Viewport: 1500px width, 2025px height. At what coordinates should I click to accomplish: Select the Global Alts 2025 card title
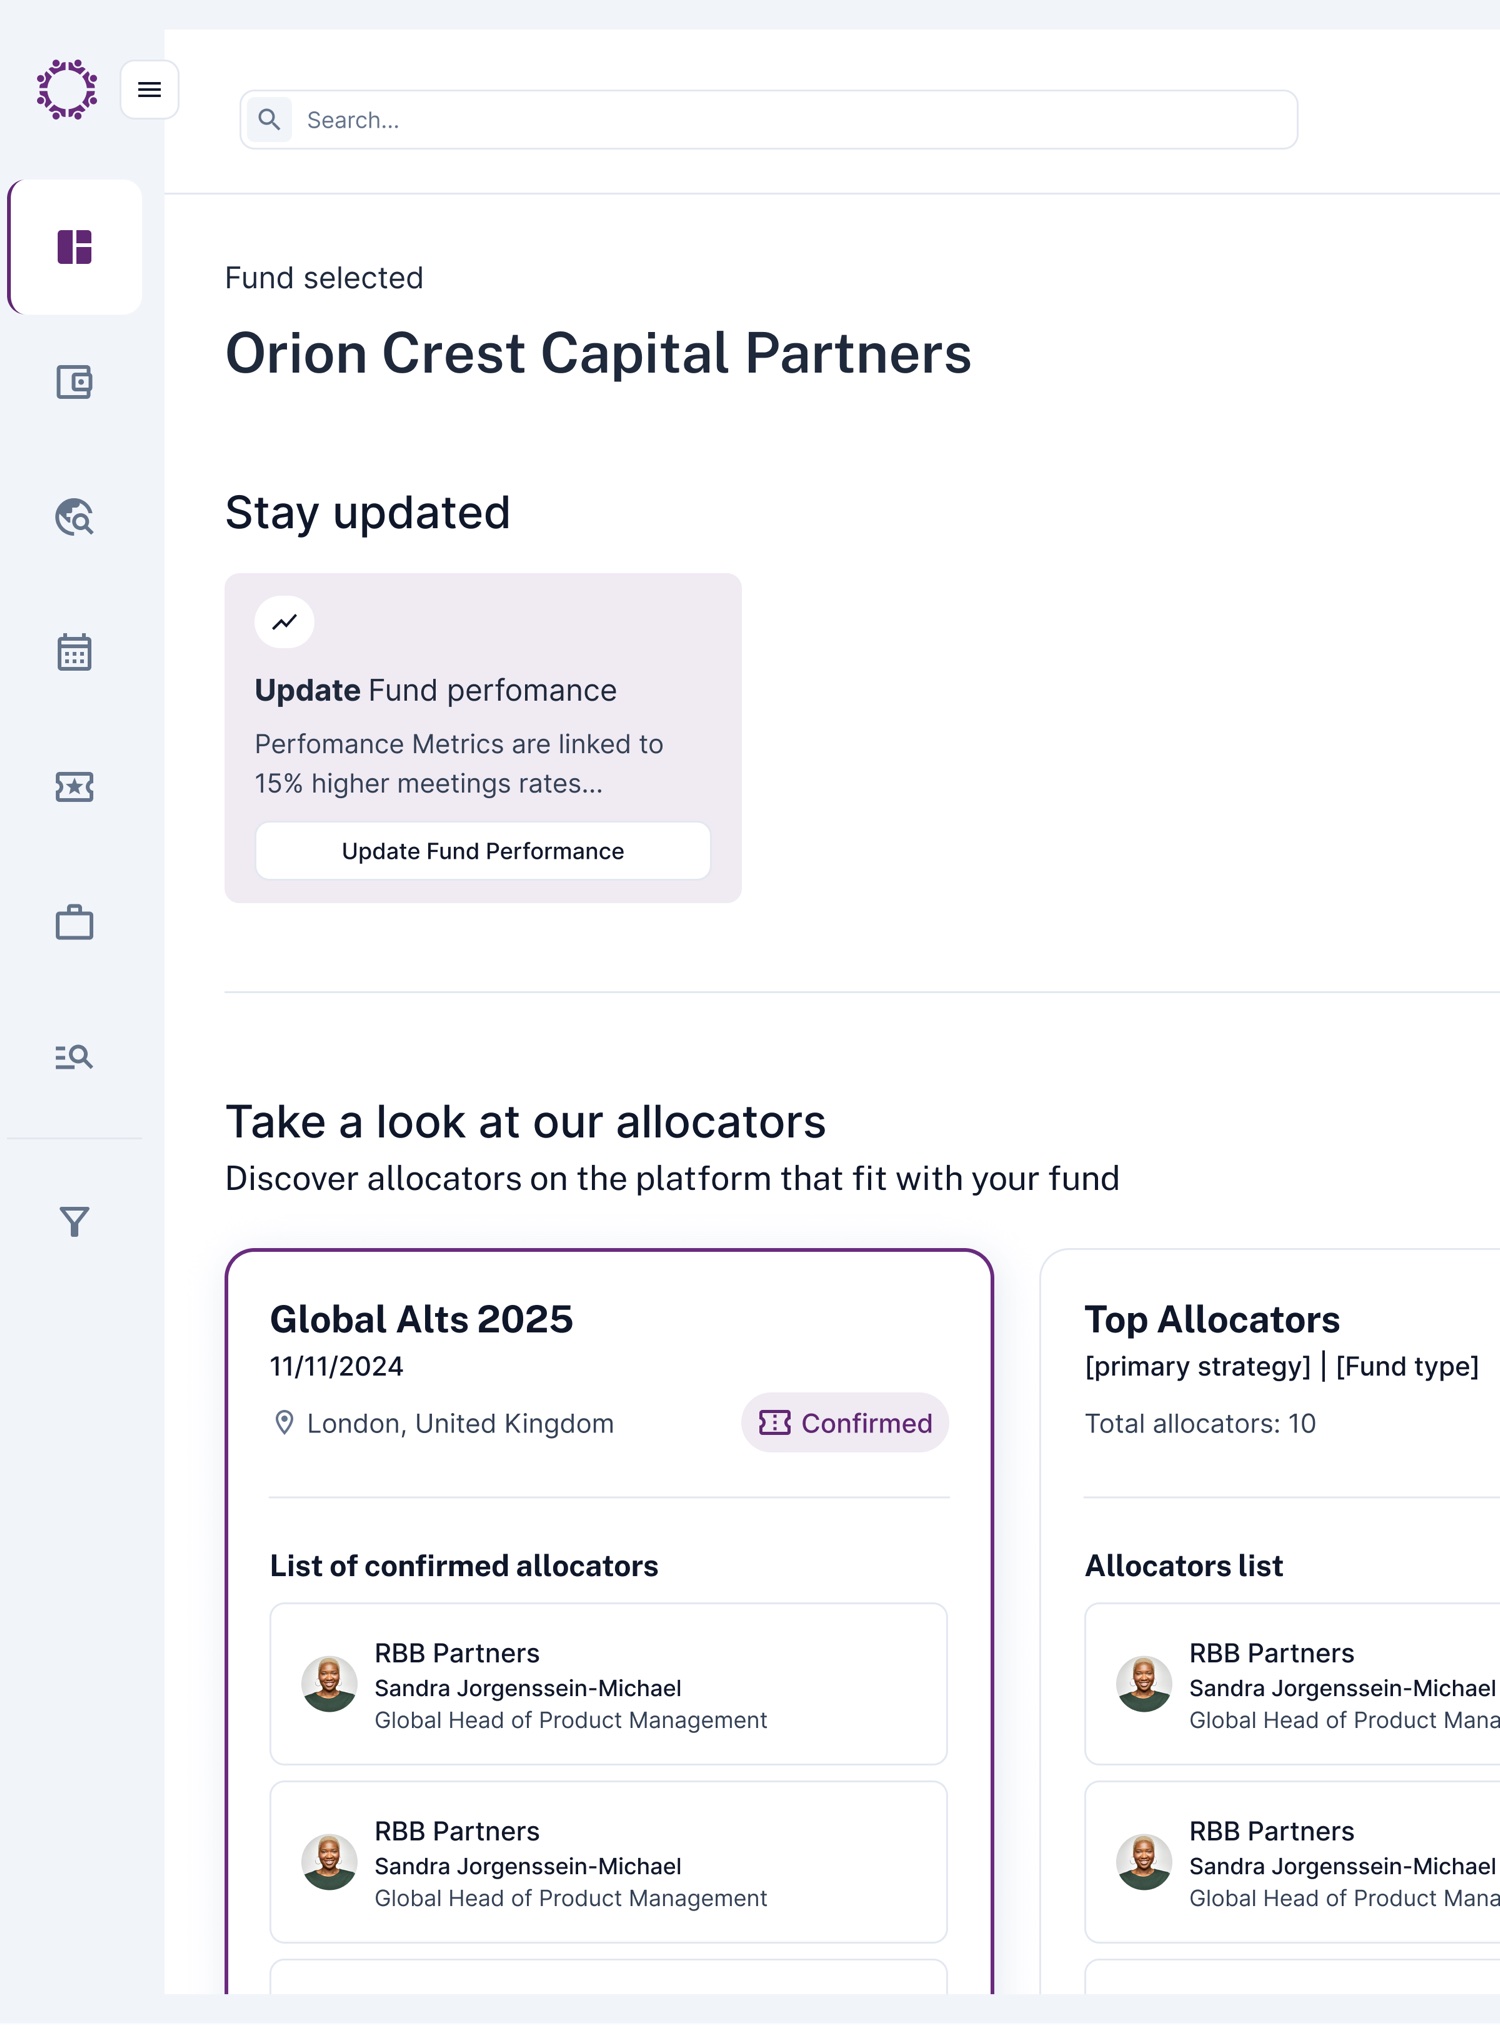point(421,1319)
